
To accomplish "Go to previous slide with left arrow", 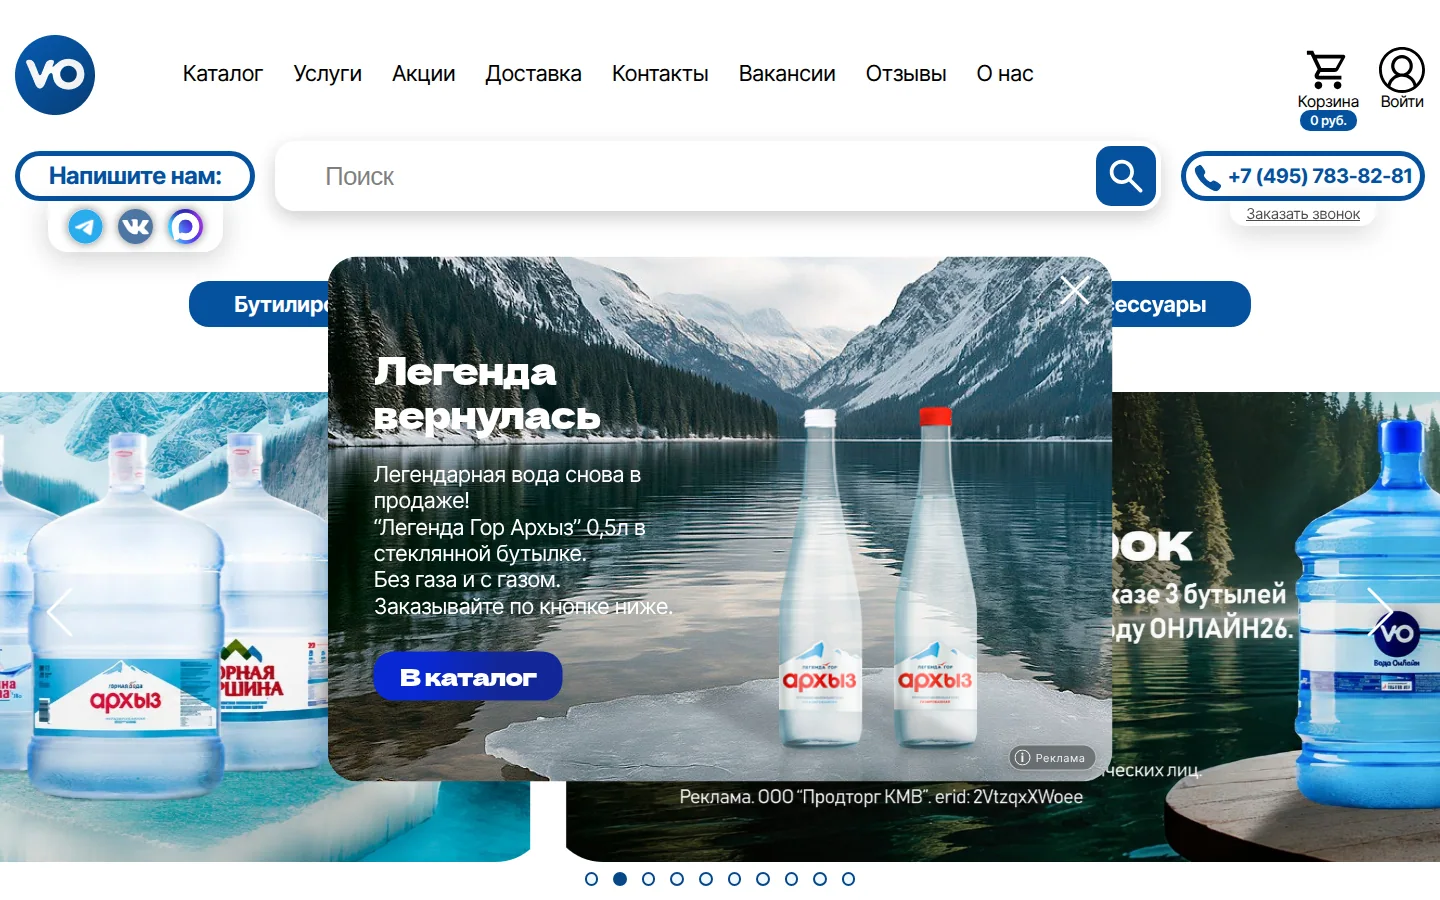I will 60,612.
